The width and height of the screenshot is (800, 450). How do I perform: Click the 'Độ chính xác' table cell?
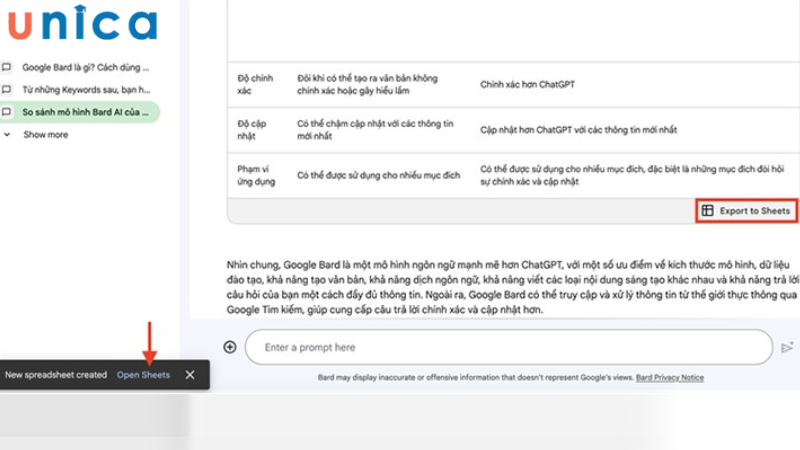(x=255, y=84)
